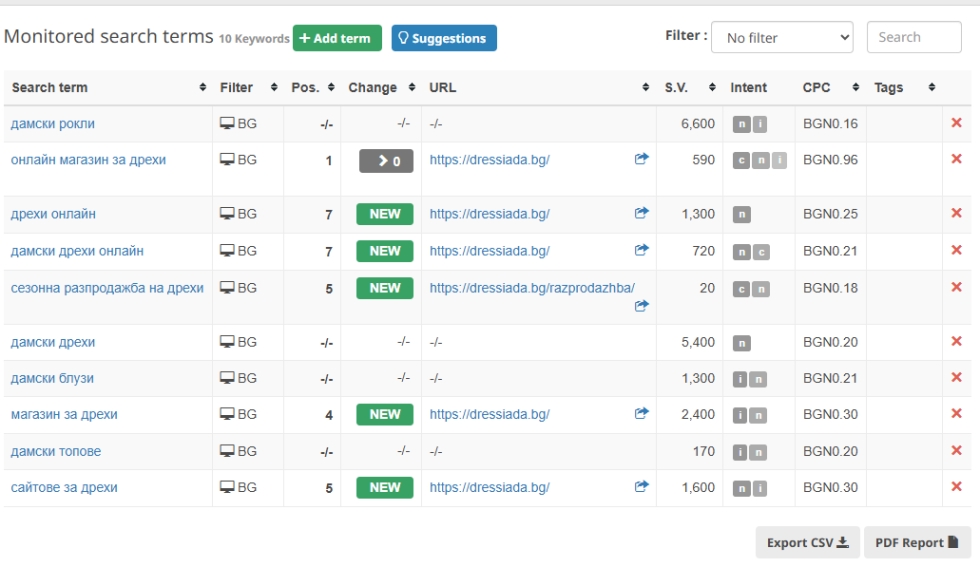Image resolution: width=980 pixels, height=567 pixels.
Task: Open external link icon for сезонна разпродажба row
Action: click(x=642, y=306)
